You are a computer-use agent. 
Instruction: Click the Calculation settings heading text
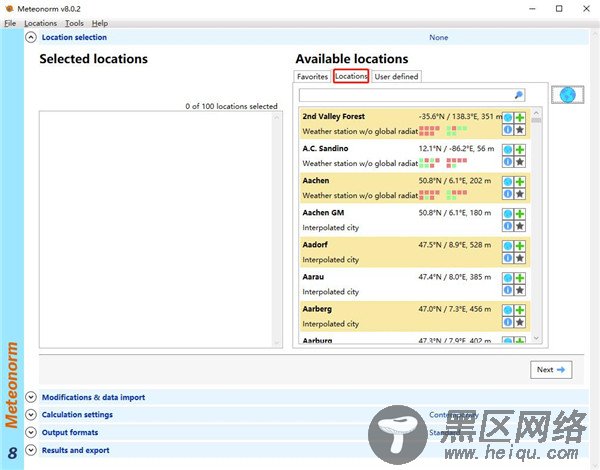[77, 415]
